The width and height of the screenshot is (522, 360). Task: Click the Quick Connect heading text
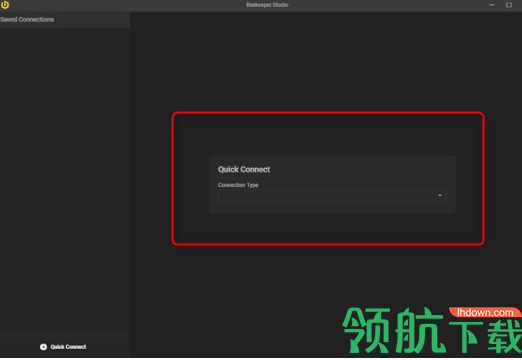(x=244, y=169)
